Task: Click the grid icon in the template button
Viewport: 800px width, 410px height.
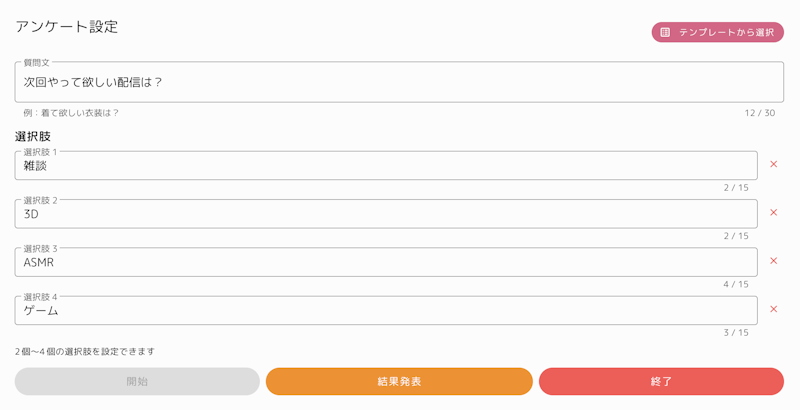Action: point(665,32)
